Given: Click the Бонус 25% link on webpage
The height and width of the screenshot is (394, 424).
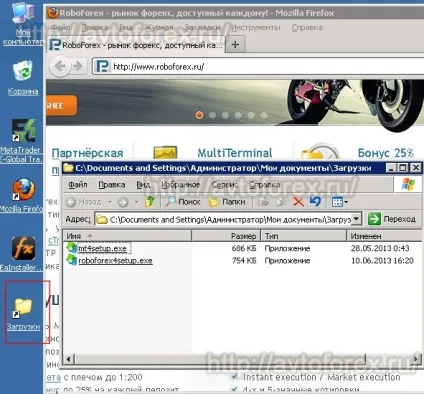Looking at the screenshot, I should pyautogui.click(x=386, y=153).
